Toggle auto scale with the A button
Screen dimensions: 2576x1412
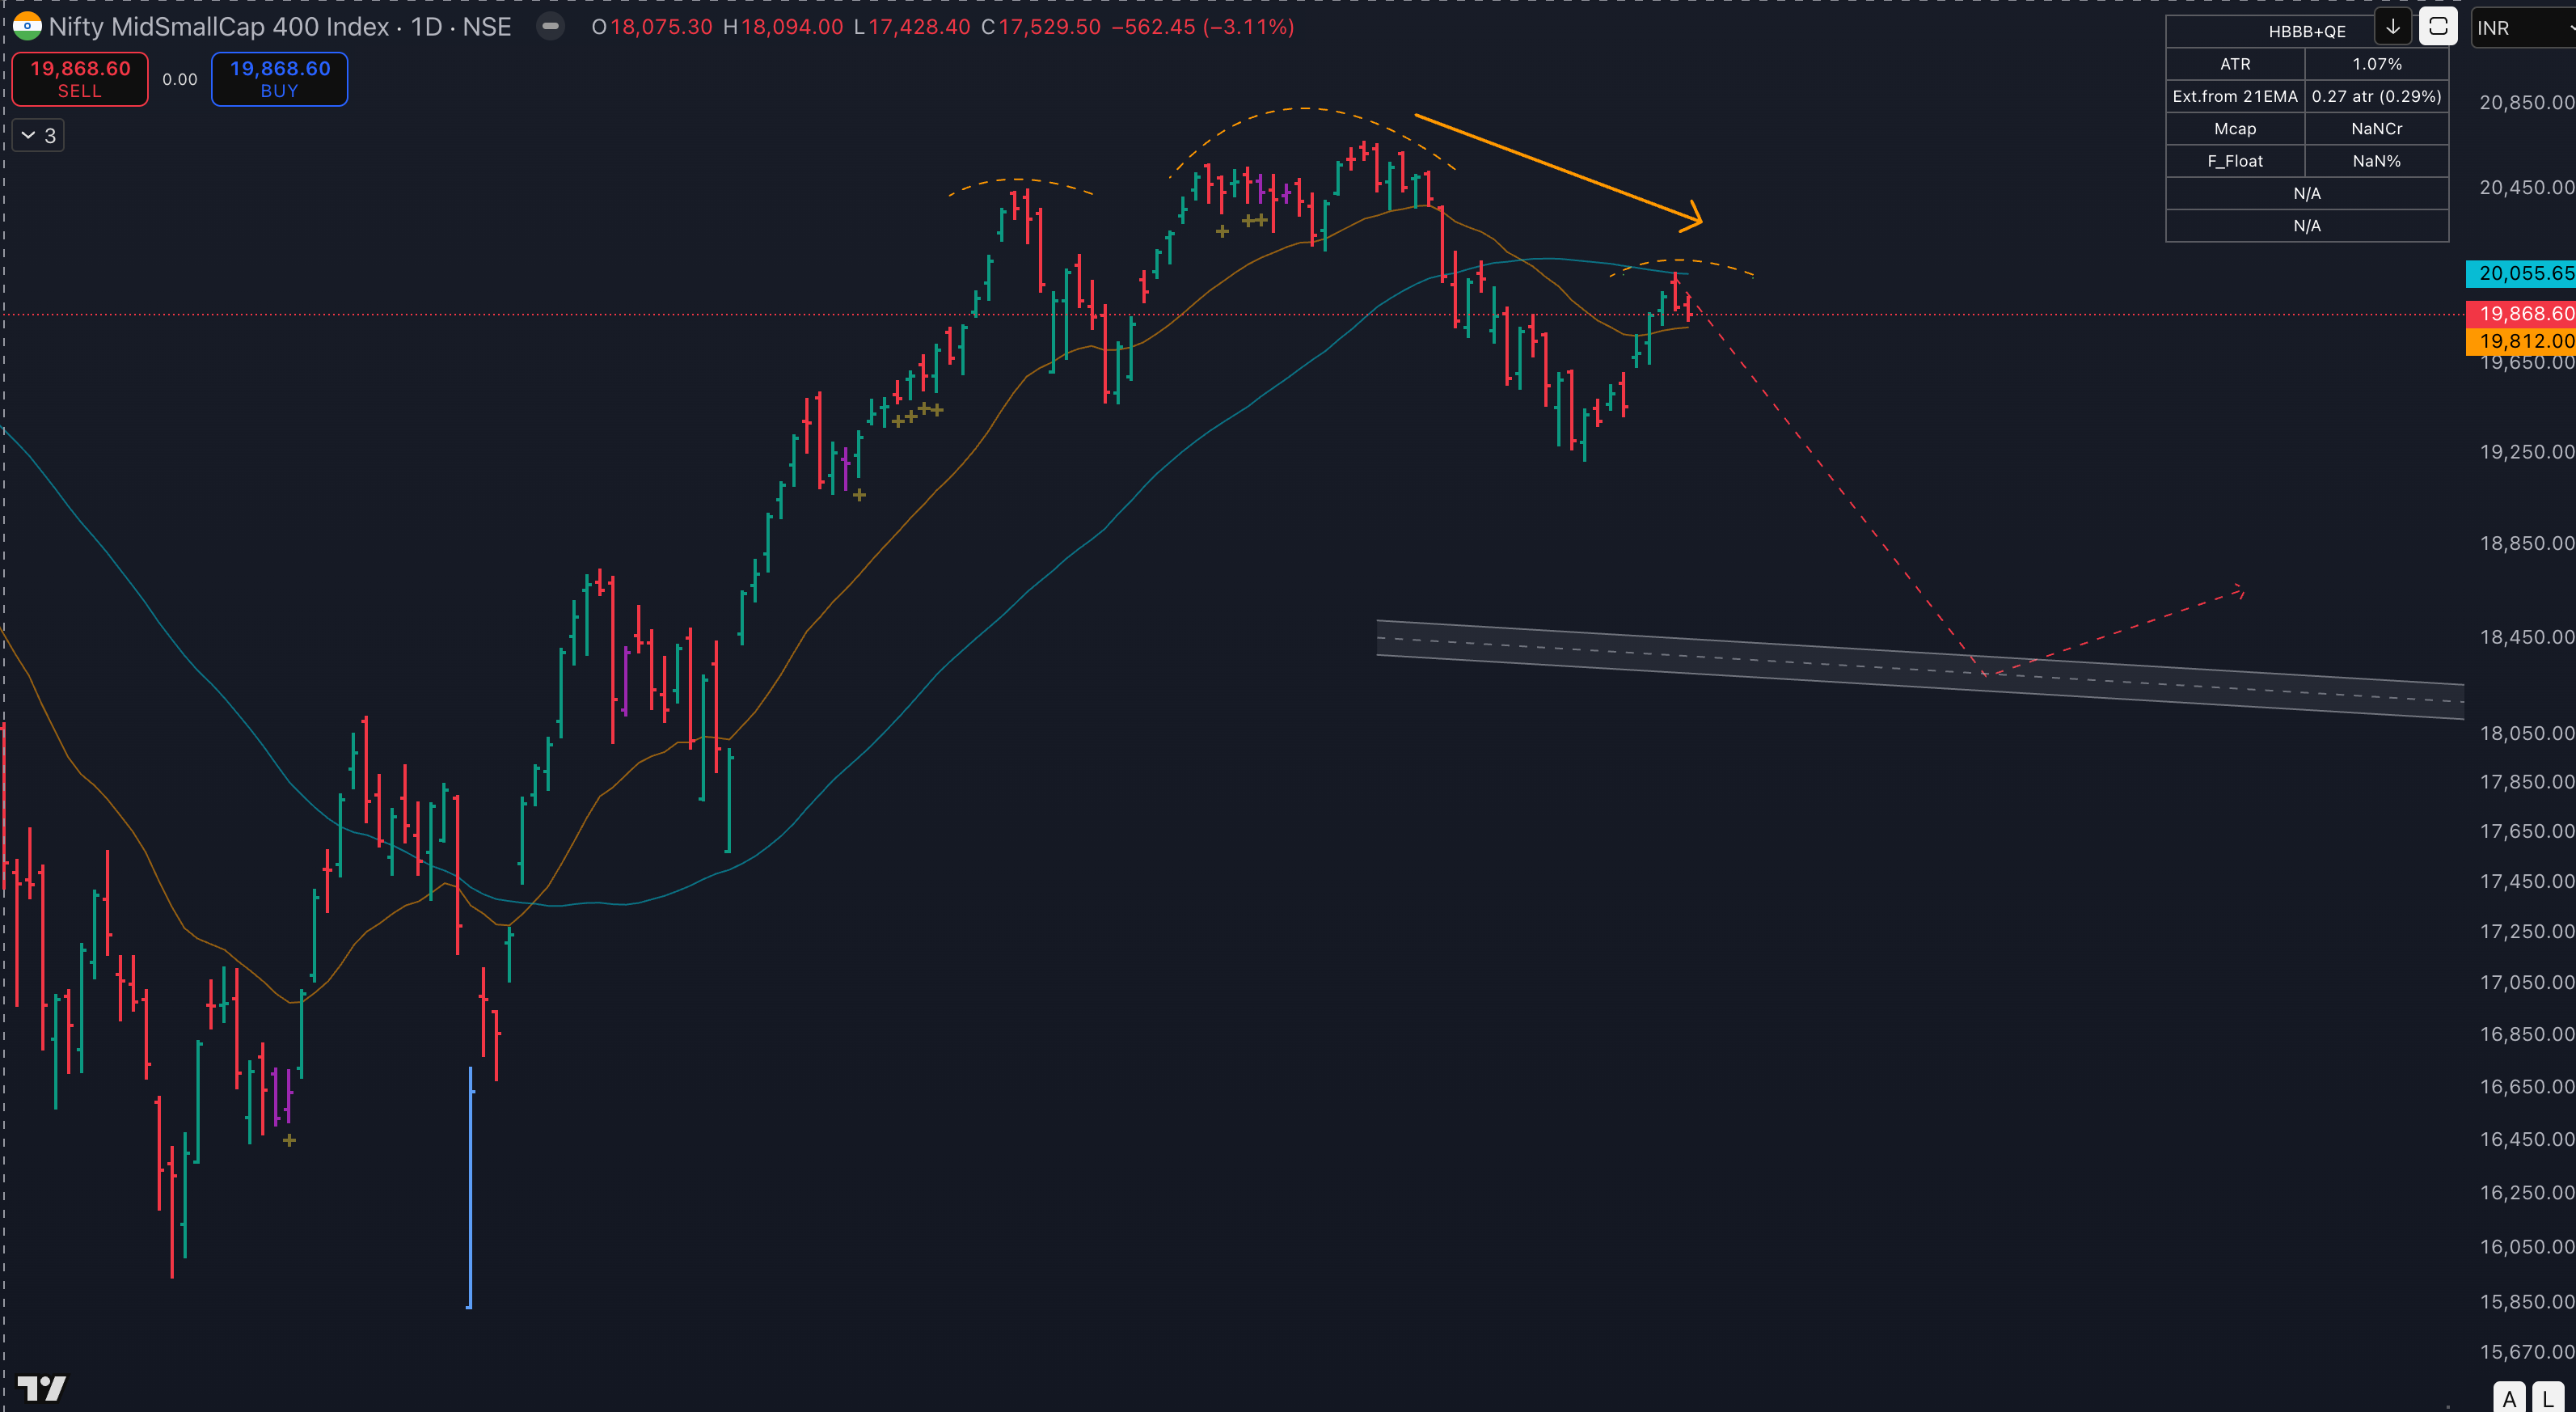coord(2509,1398)
